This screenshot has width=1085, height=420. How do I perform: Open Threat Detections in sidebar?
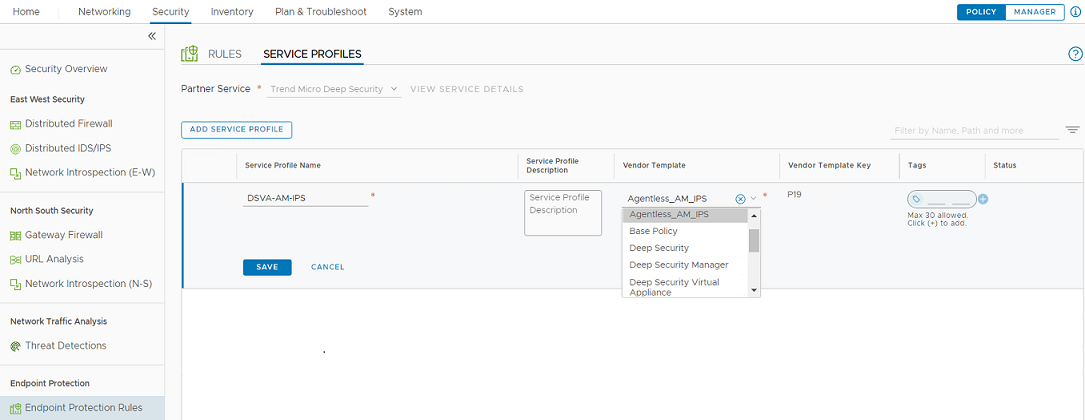(x=65, y=346)
